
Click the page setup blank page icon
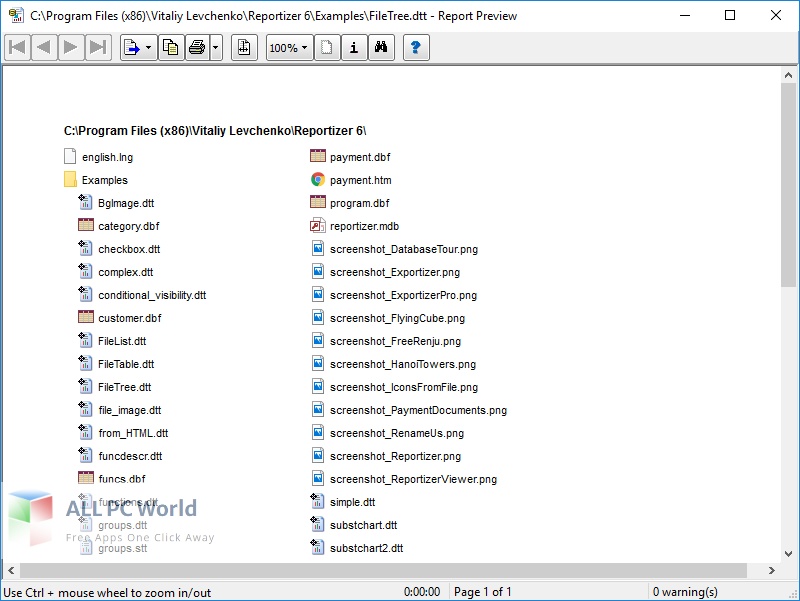[327, 48]
